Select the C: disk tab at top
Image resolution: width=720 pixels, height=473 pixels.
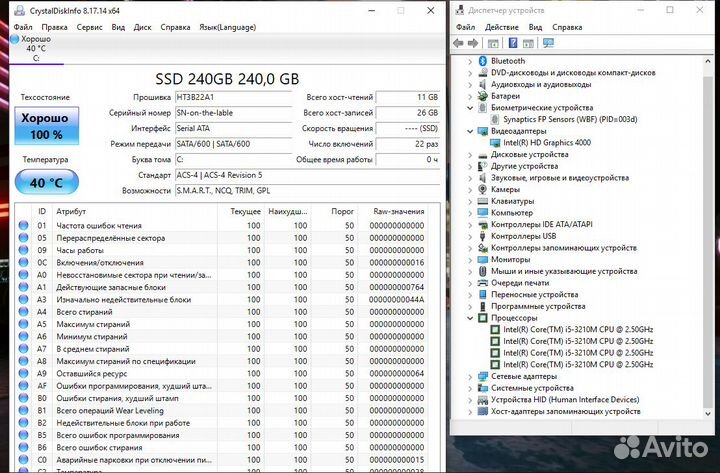pos(36,48)
